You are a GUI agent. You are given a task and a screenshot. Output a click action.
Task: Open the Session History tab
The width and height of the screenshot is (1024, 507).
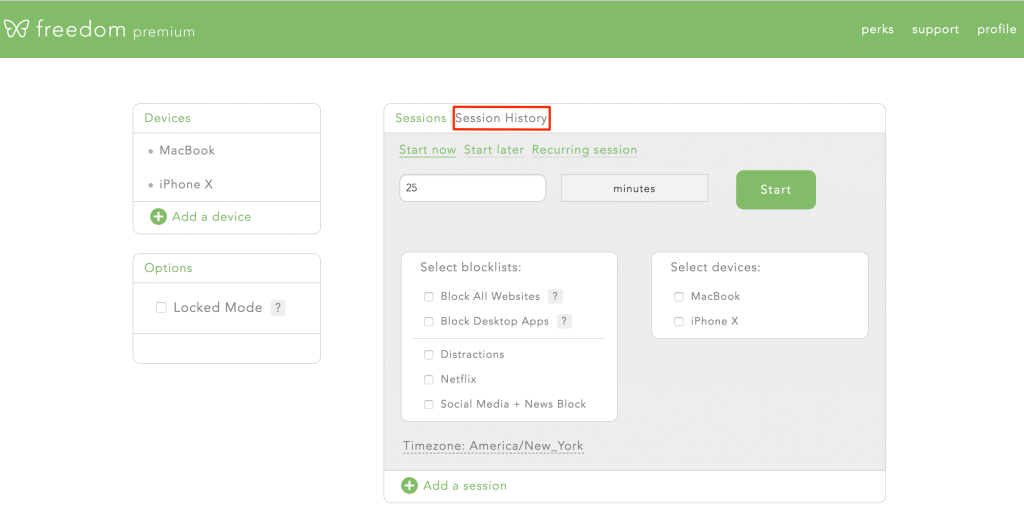pos(501,118)
